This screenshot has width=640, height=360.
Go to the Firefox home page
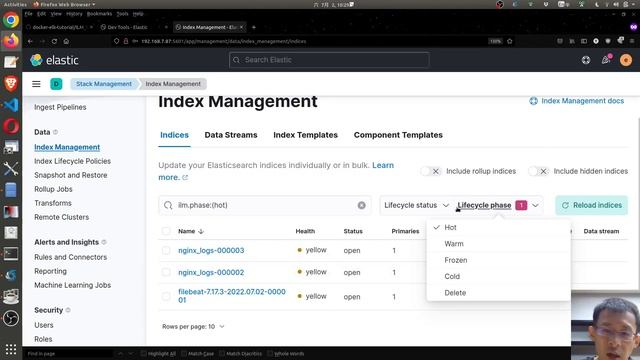(x=66, y=41)
